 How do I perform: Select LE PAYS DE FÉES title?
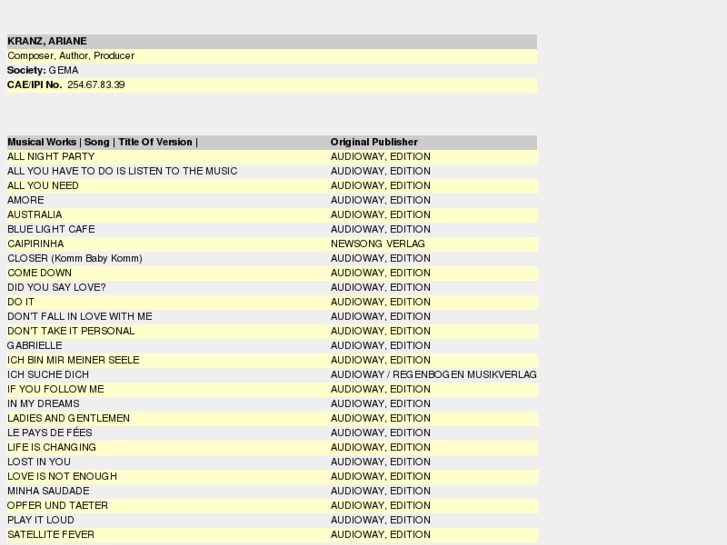[x=50, y=433]
